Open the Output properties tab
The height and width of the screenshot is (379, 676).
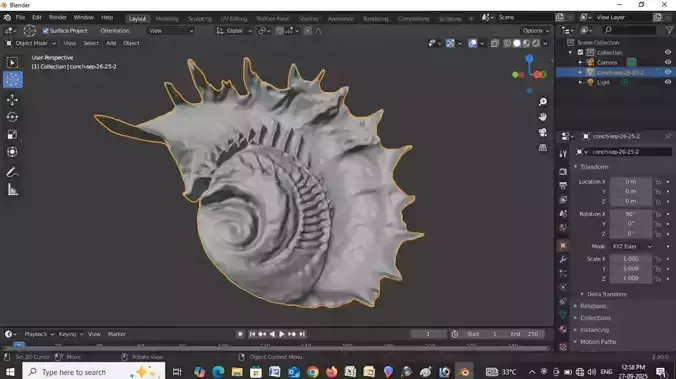point(563,186)
